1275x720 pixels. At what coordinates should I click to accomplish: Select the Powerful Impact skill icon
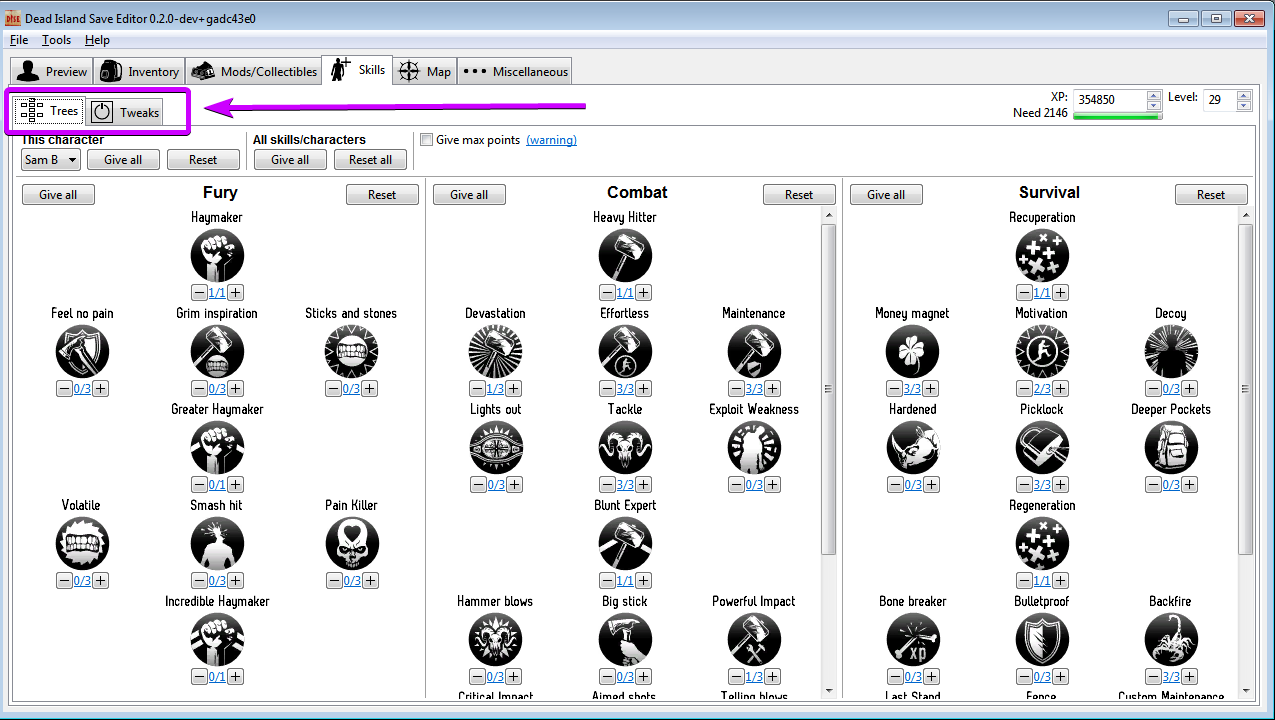pyautogui.click(x=754, y=639)
